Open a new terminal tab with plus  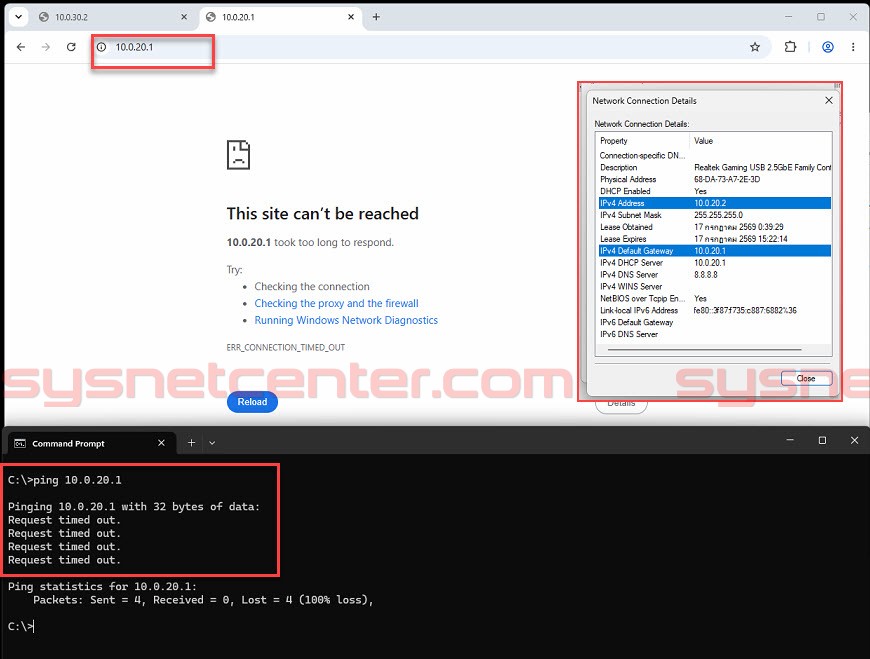click(191, 443)
